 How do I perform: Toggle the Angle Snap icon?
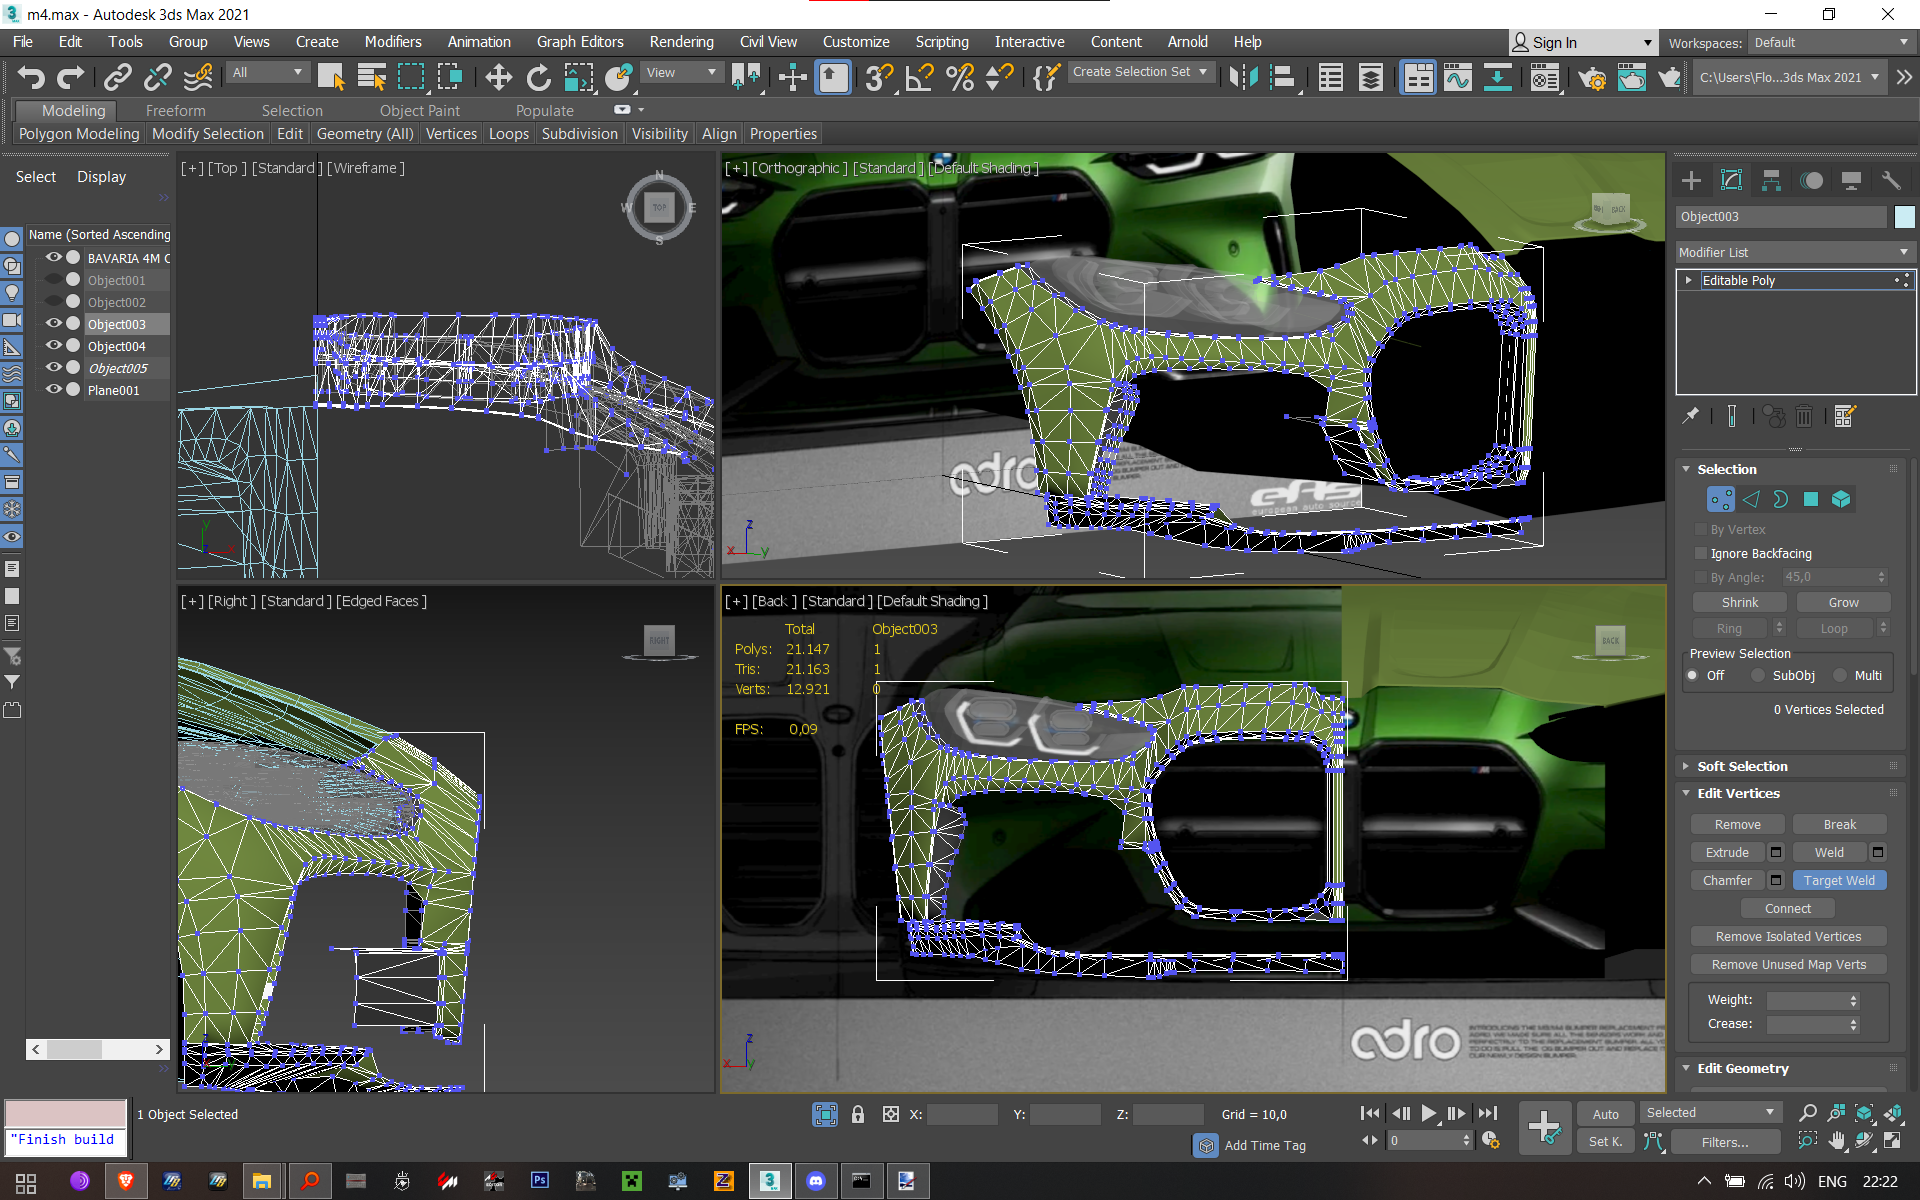(918, 77)
